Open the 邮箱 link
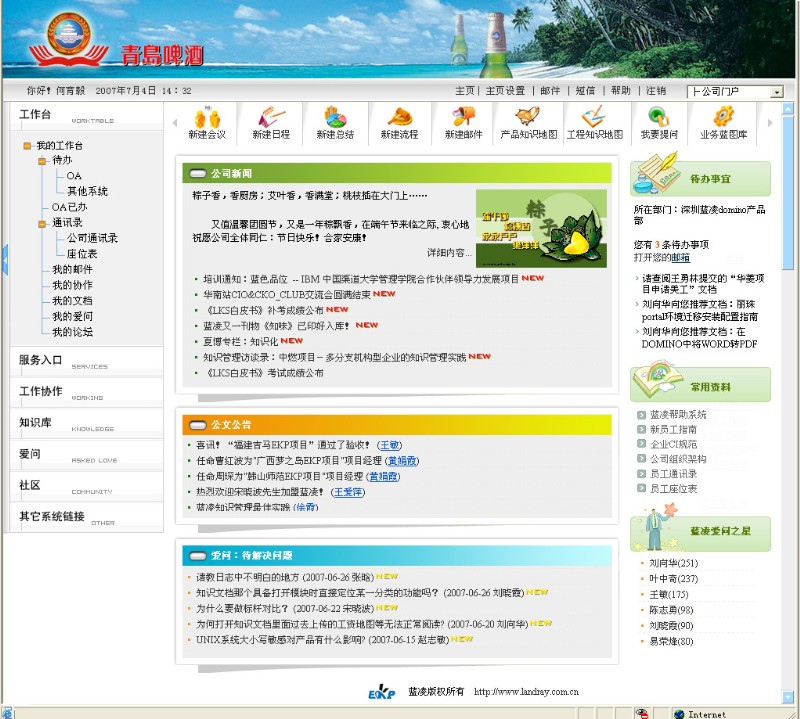 coord(681,258)
